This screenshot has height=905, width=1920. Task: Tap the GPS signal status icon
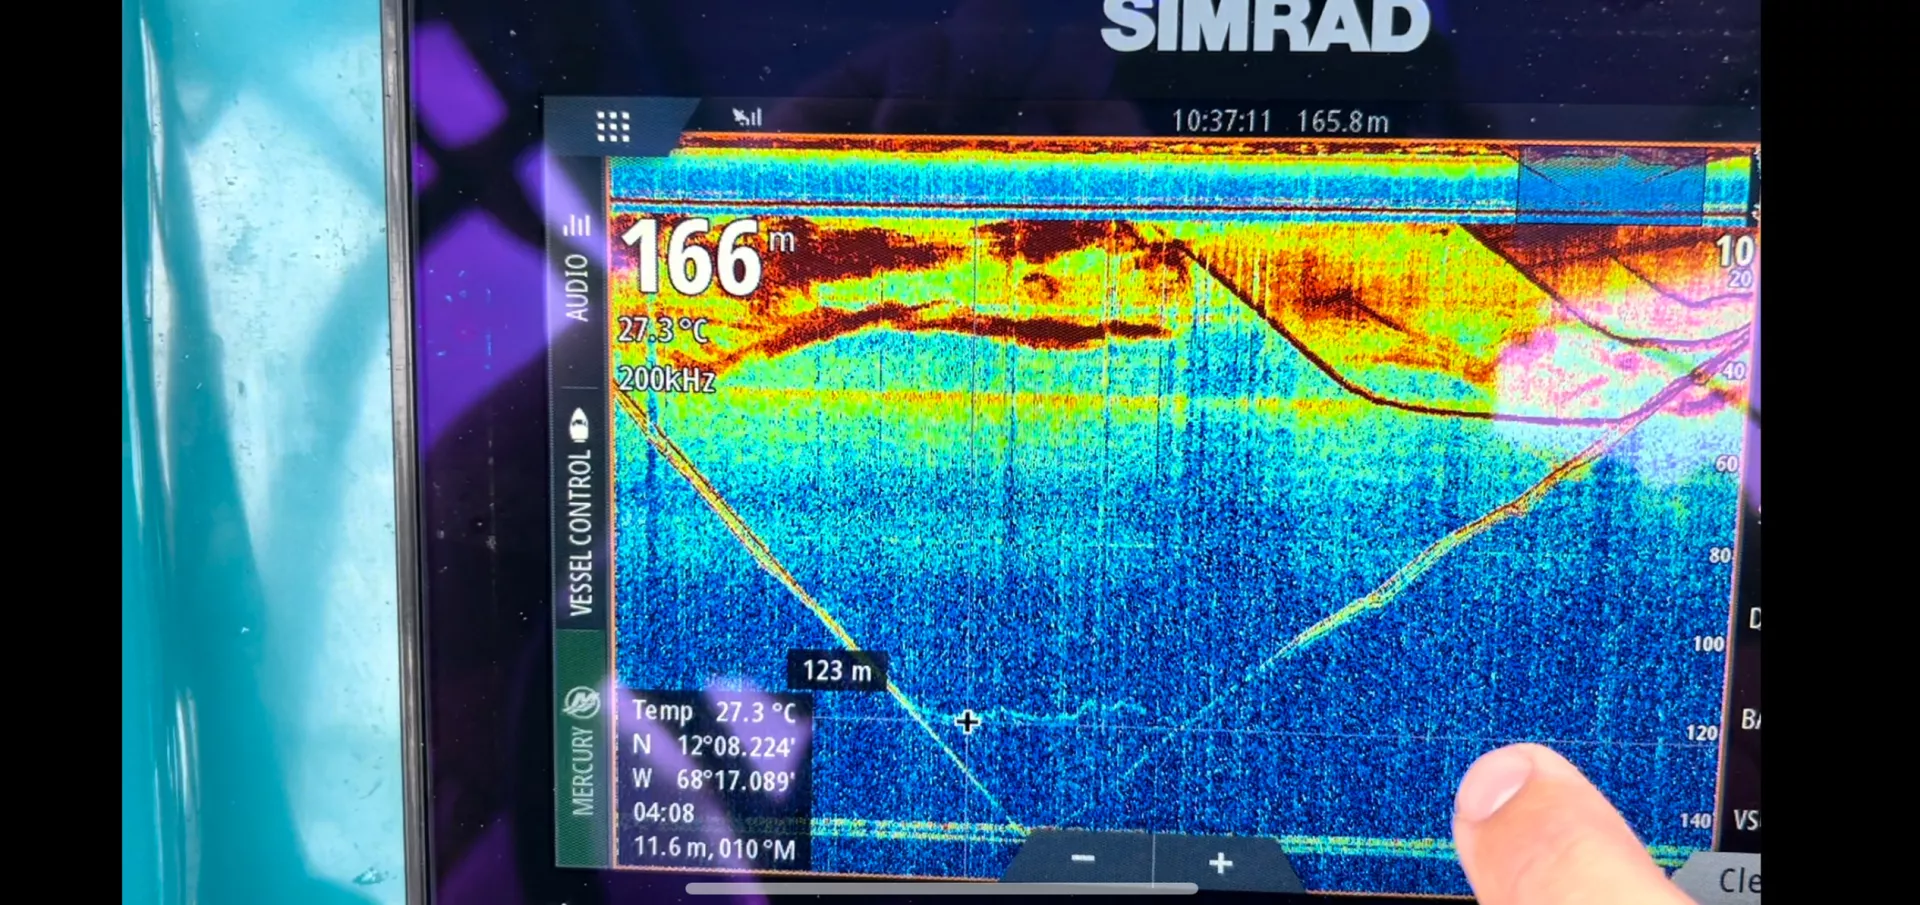747,118
